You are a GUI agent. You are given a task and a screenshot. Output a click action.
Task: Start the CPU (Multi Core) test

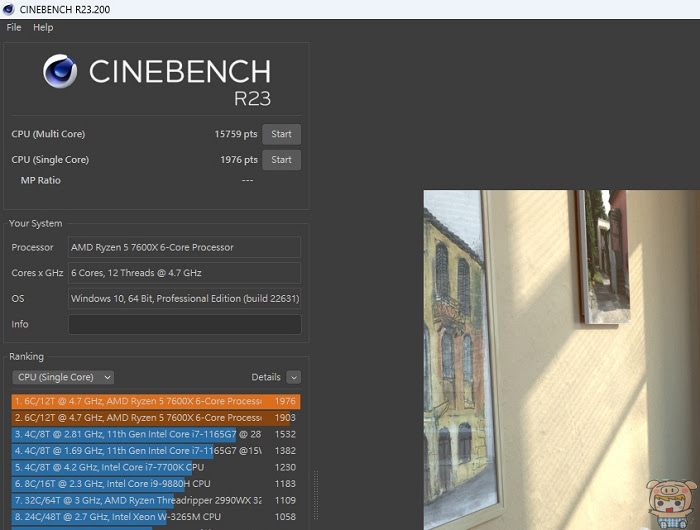[281, 134]
